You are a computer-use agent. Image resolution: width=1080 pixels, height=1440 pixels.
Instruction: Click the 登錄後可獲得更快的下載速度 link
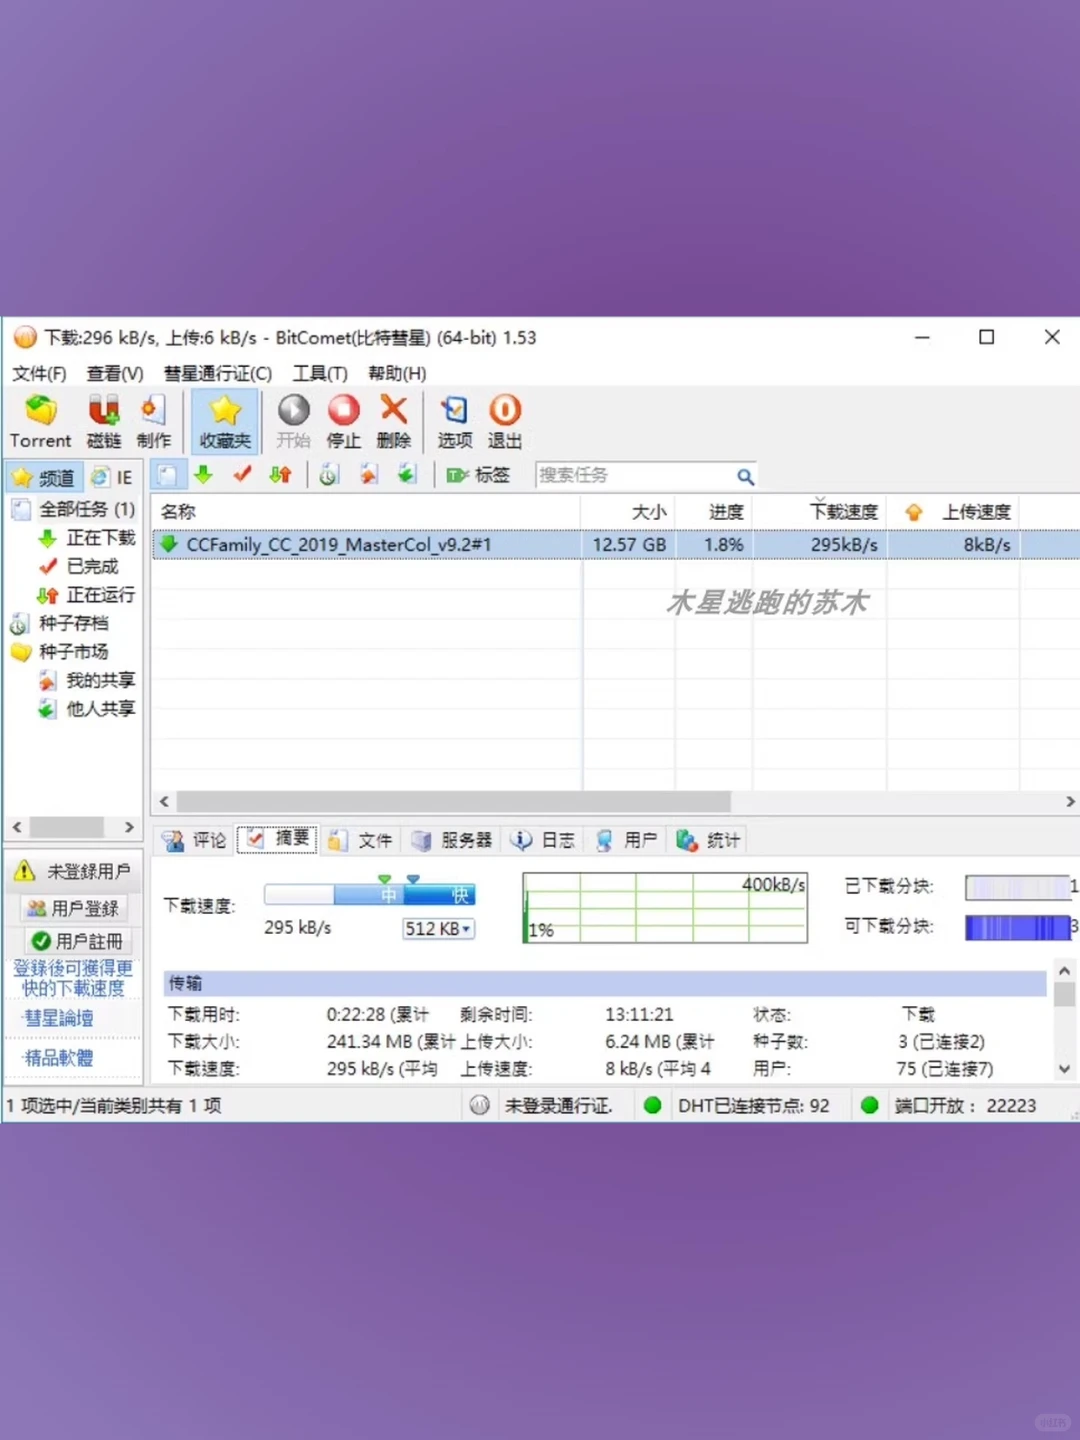(x=73, y=978)
